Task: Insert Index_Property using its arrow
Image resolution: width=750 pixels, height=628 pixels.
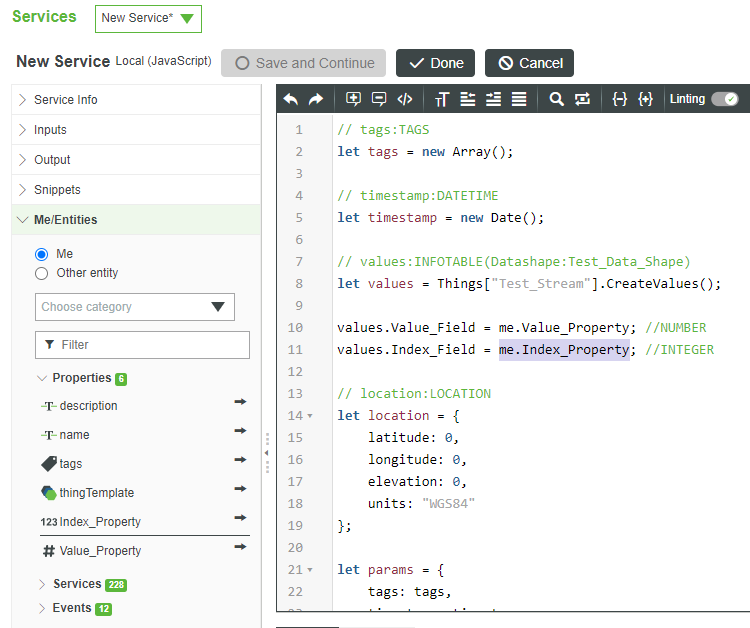Action: point(240,518)
